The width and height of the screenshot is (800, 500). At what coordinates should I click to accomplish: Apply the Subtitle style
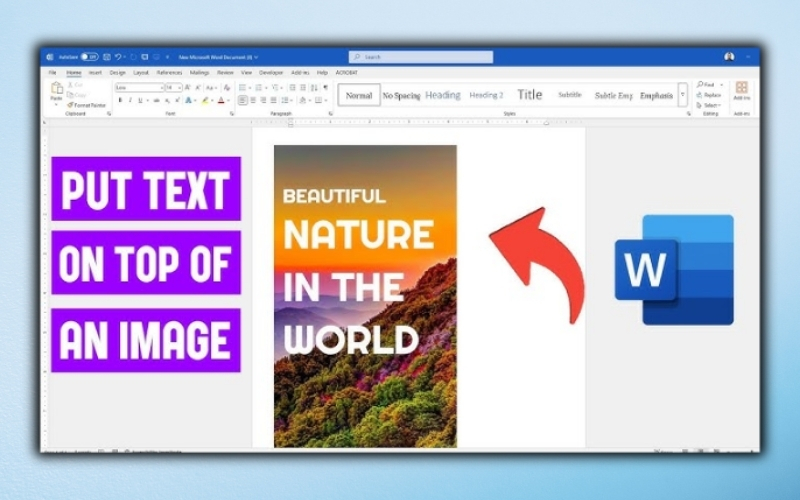click(x=570, y=95)
